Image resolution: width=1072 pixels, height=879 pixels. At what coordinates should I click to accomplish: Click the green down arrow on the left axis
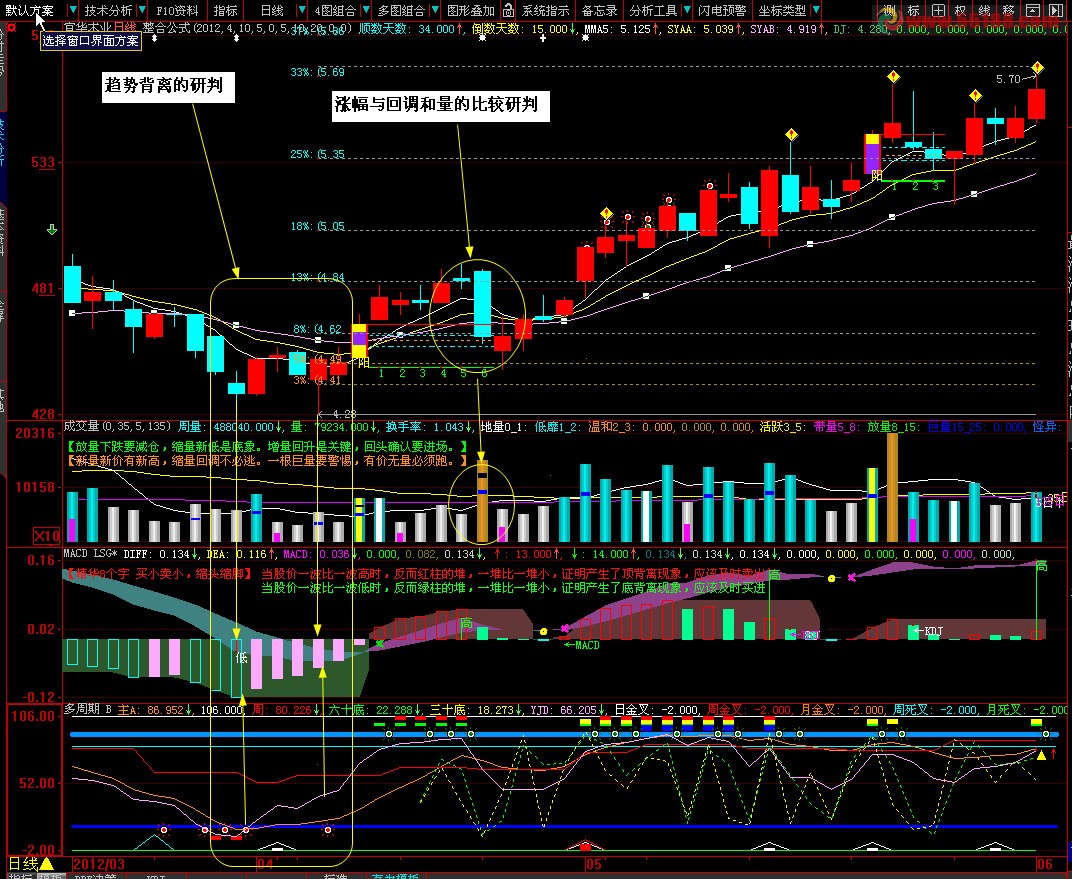click(x=52, y=230)
